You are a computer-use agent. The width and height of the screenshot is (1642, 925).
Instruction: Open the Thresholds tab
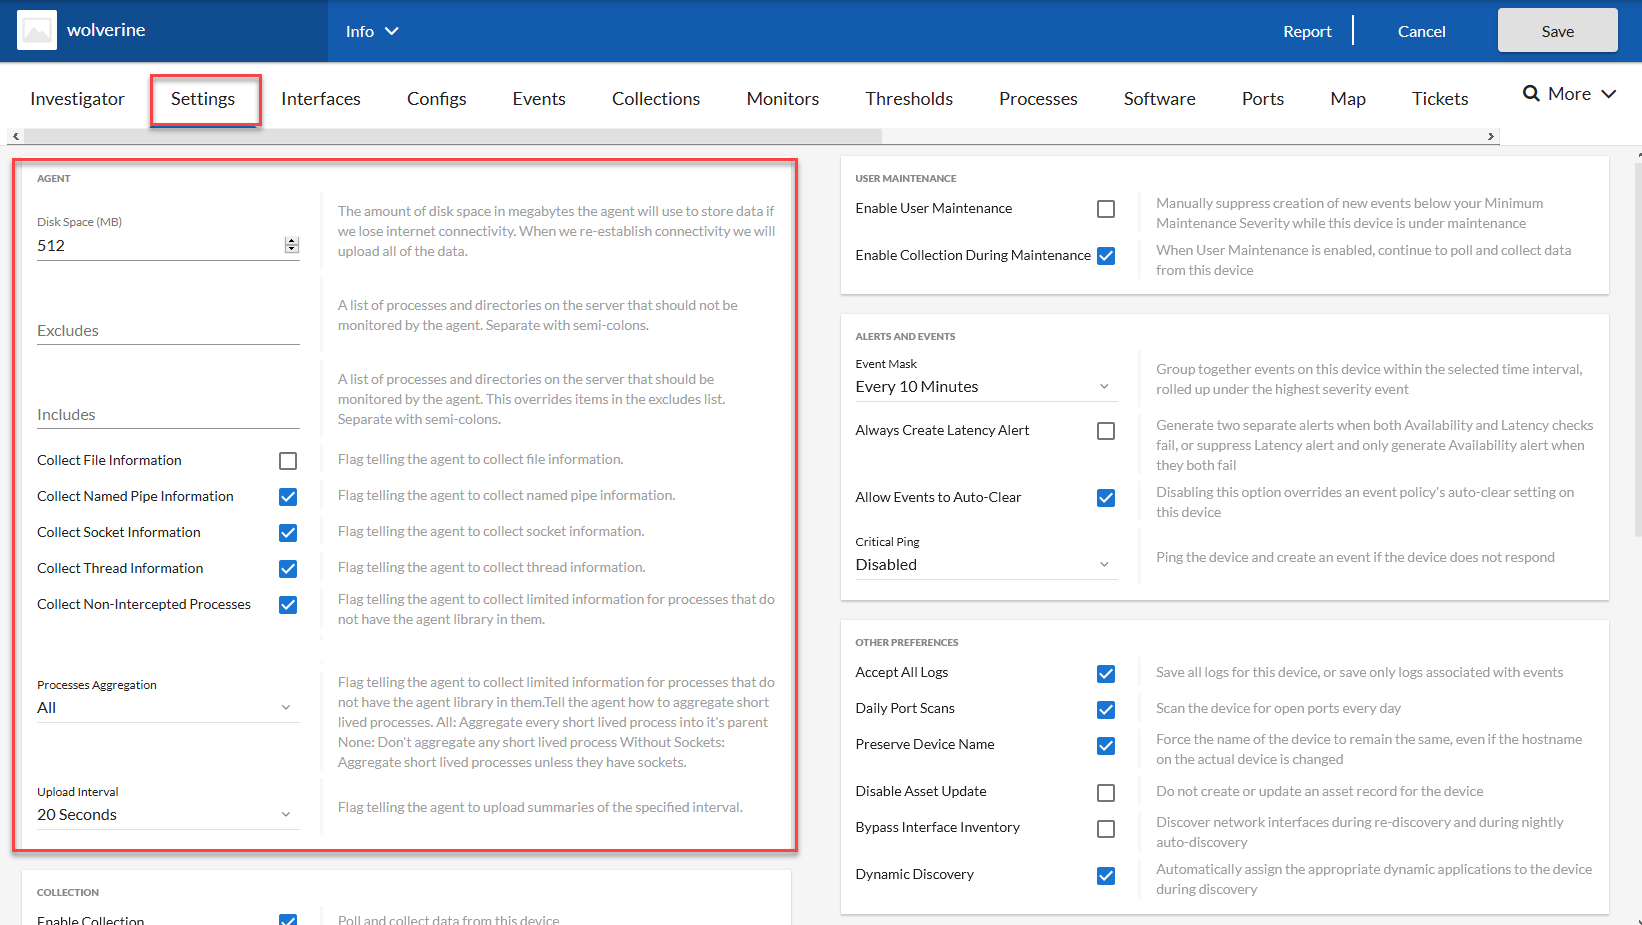[x=908, y=99]
